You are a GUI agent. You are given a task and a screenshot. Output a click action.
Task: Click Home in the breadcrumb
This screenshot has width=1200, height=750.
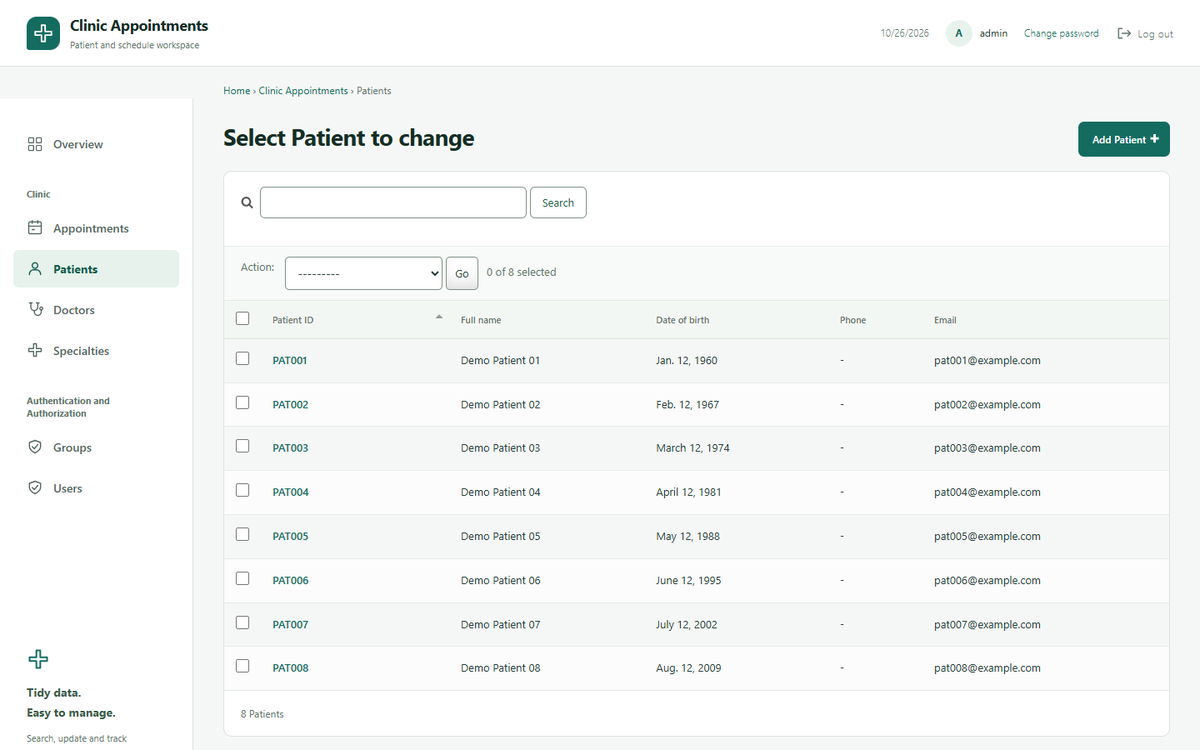237,90
